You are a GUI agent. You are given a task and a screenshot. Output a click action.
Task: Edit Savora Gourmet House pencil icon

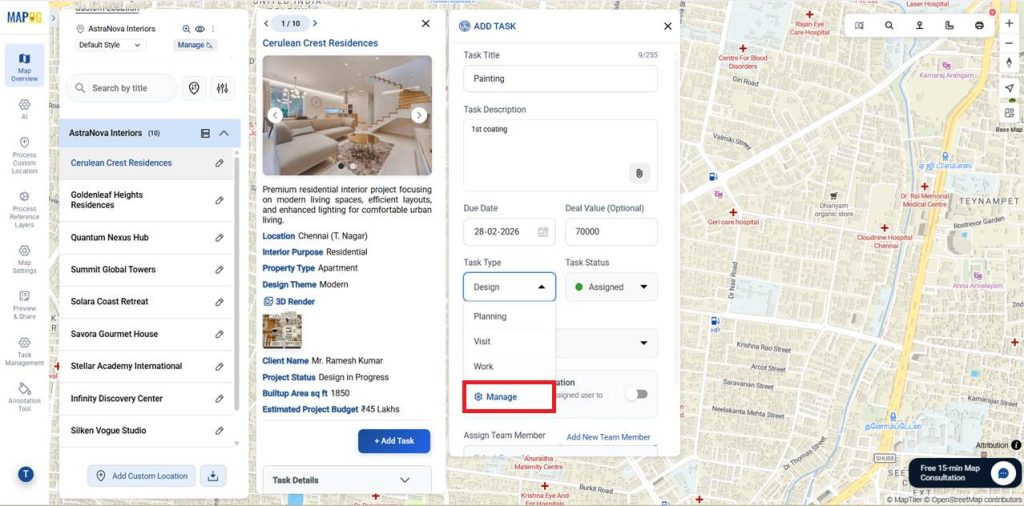point(219,334)
